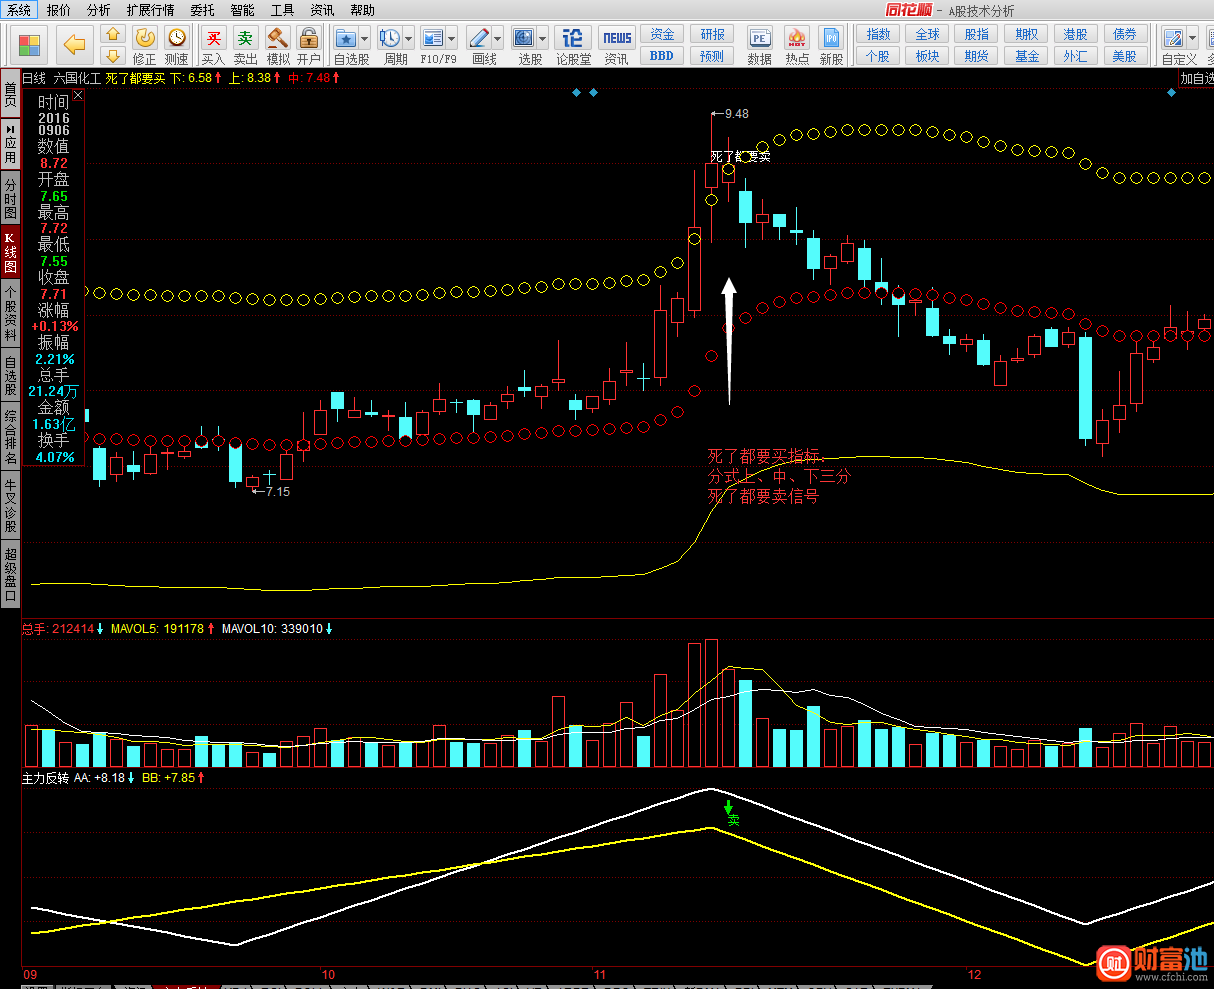Open the 智能 menu
This screenshot has width=1214, height=989.
click(242, 10)
